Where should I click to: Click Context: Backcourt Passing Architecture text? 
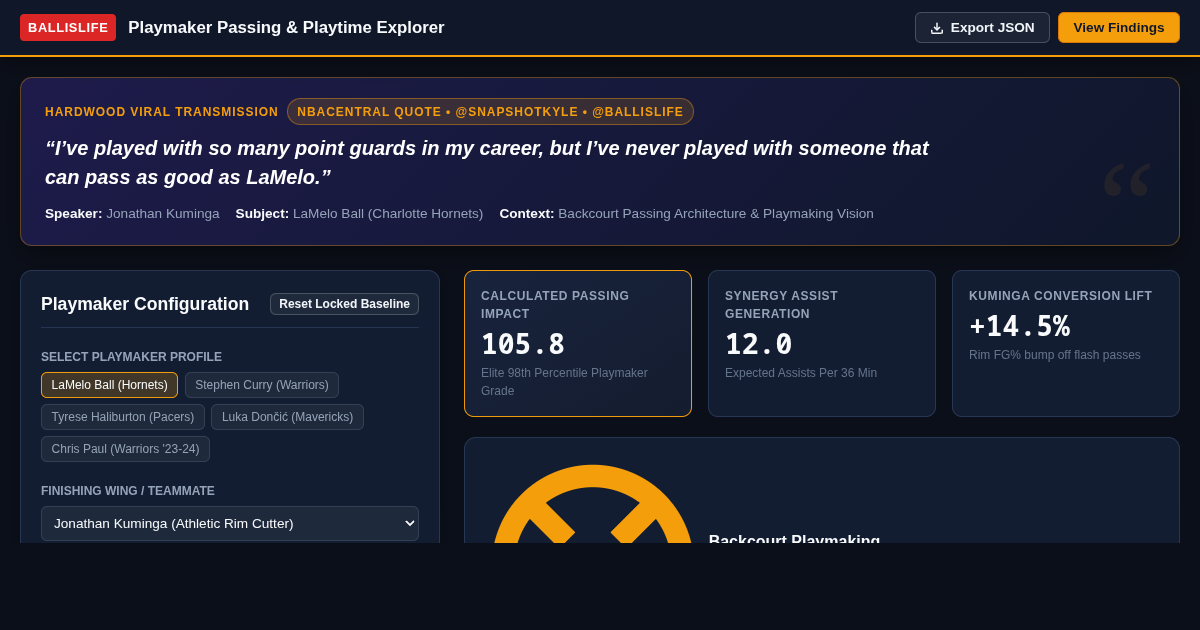point(687,214)
